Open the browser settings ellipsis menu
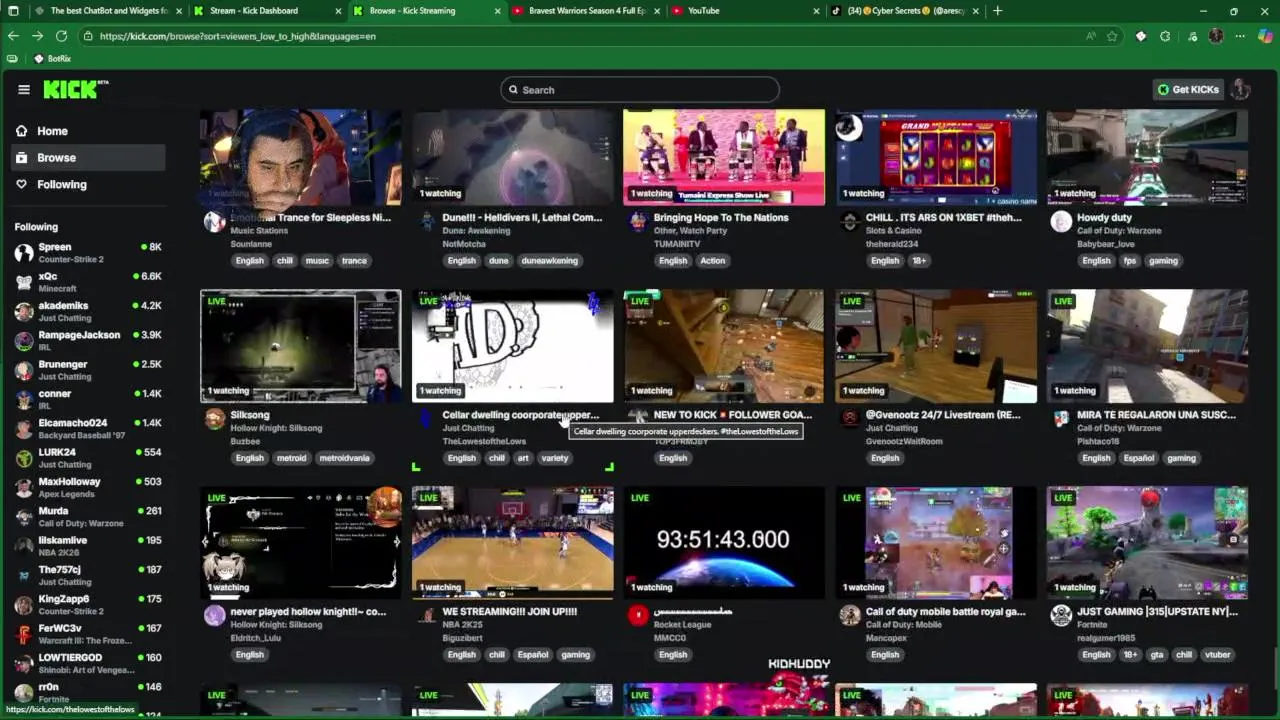1280x720 pixels. tap(1240, 36)
